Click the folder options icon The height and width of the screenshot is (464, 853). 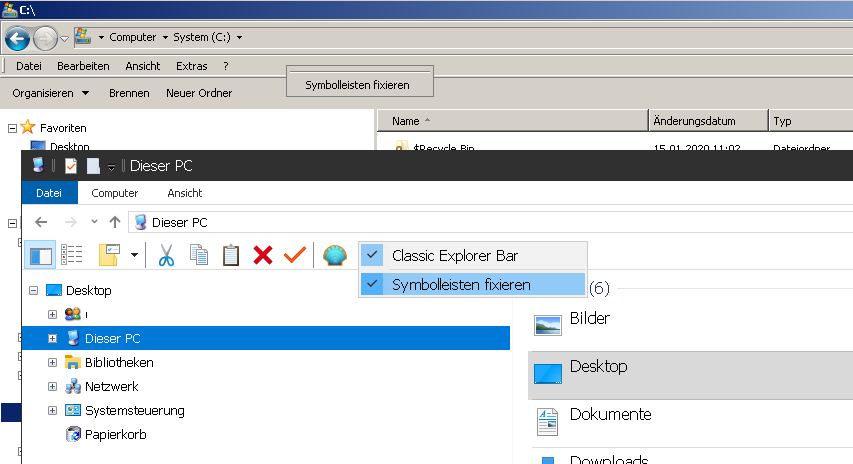tap(109, 255)
